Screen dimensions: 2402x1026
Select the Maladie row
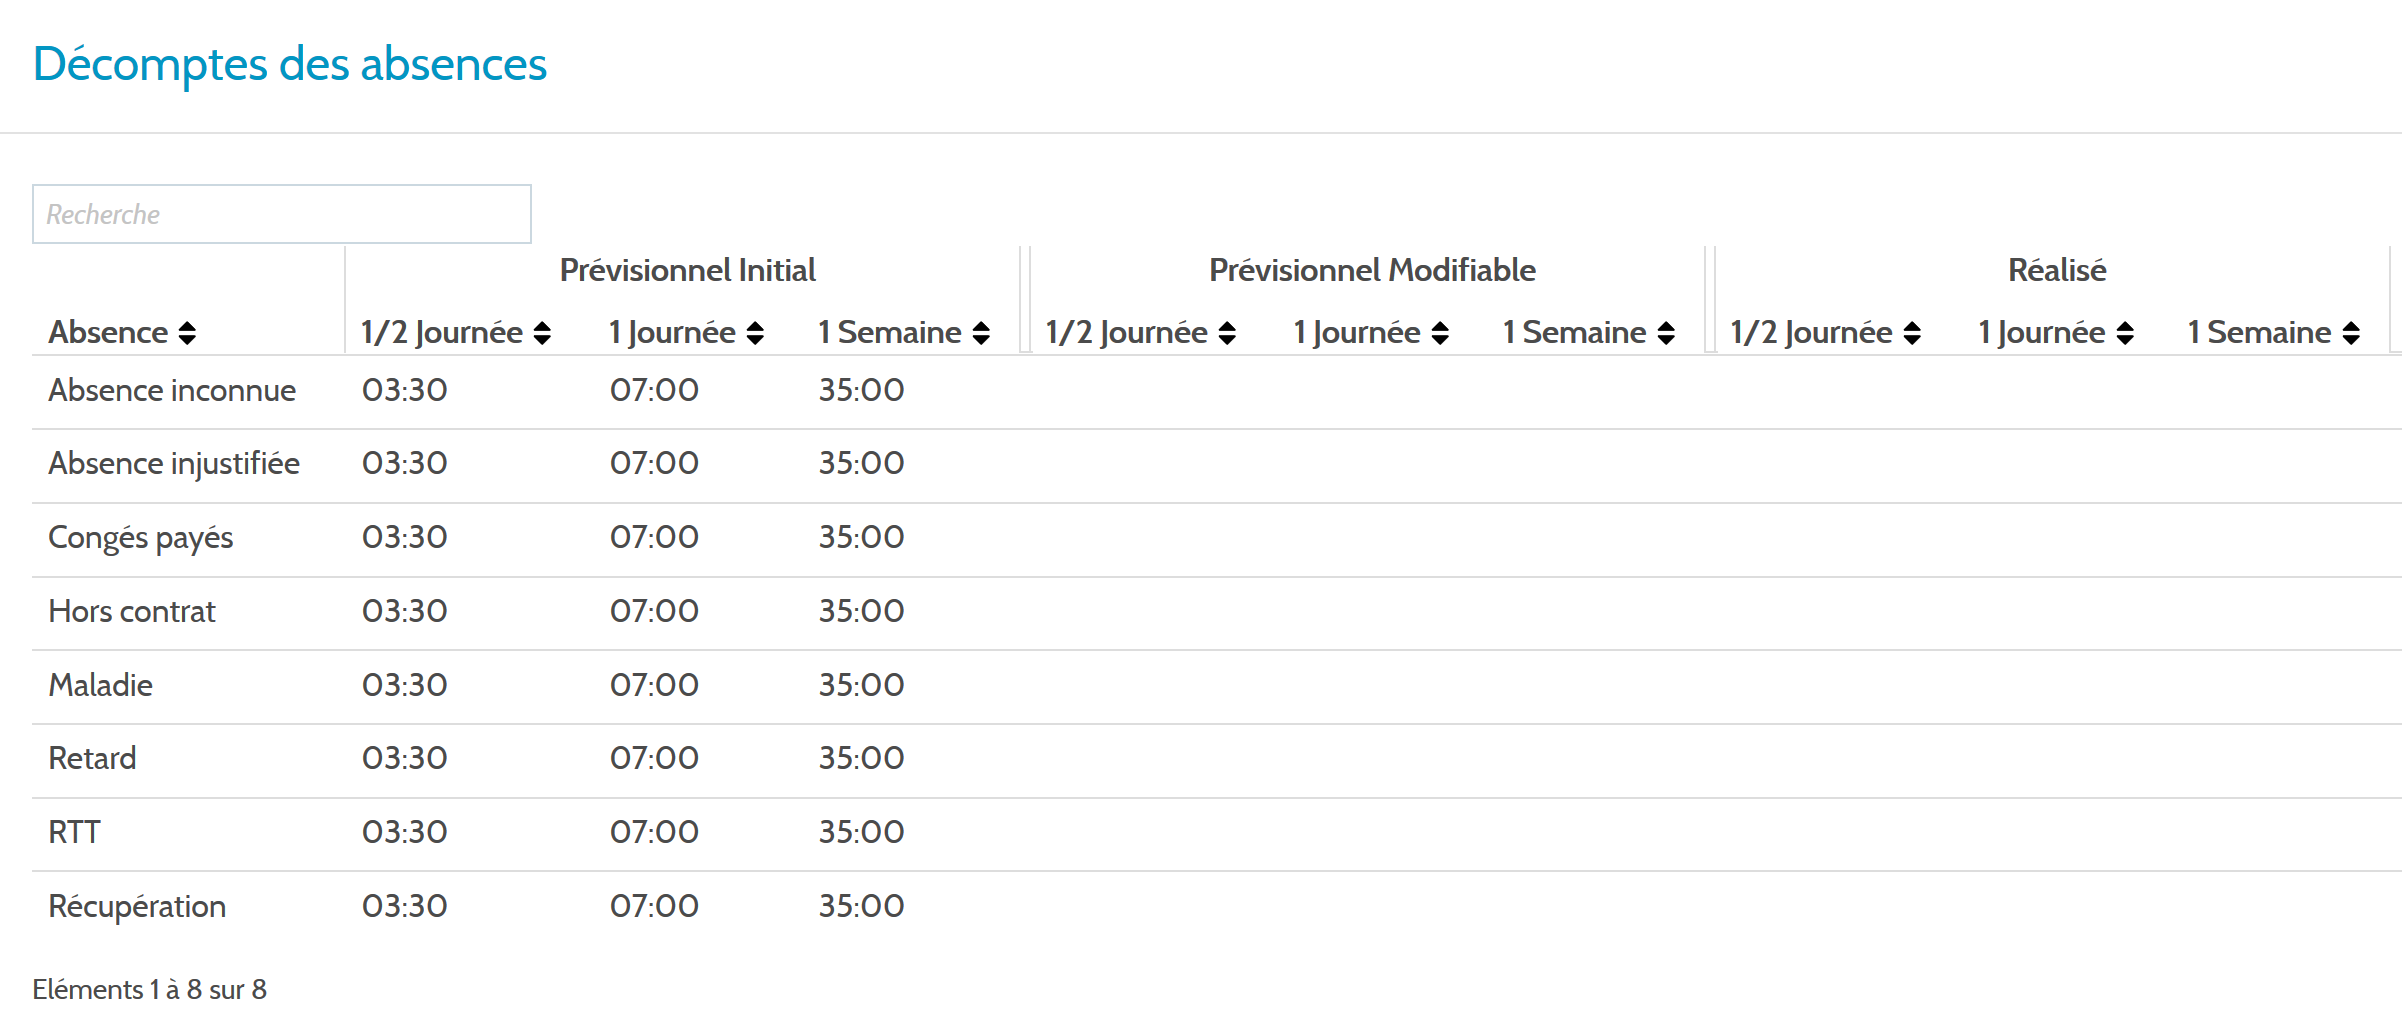click(x=1217, y=686)
